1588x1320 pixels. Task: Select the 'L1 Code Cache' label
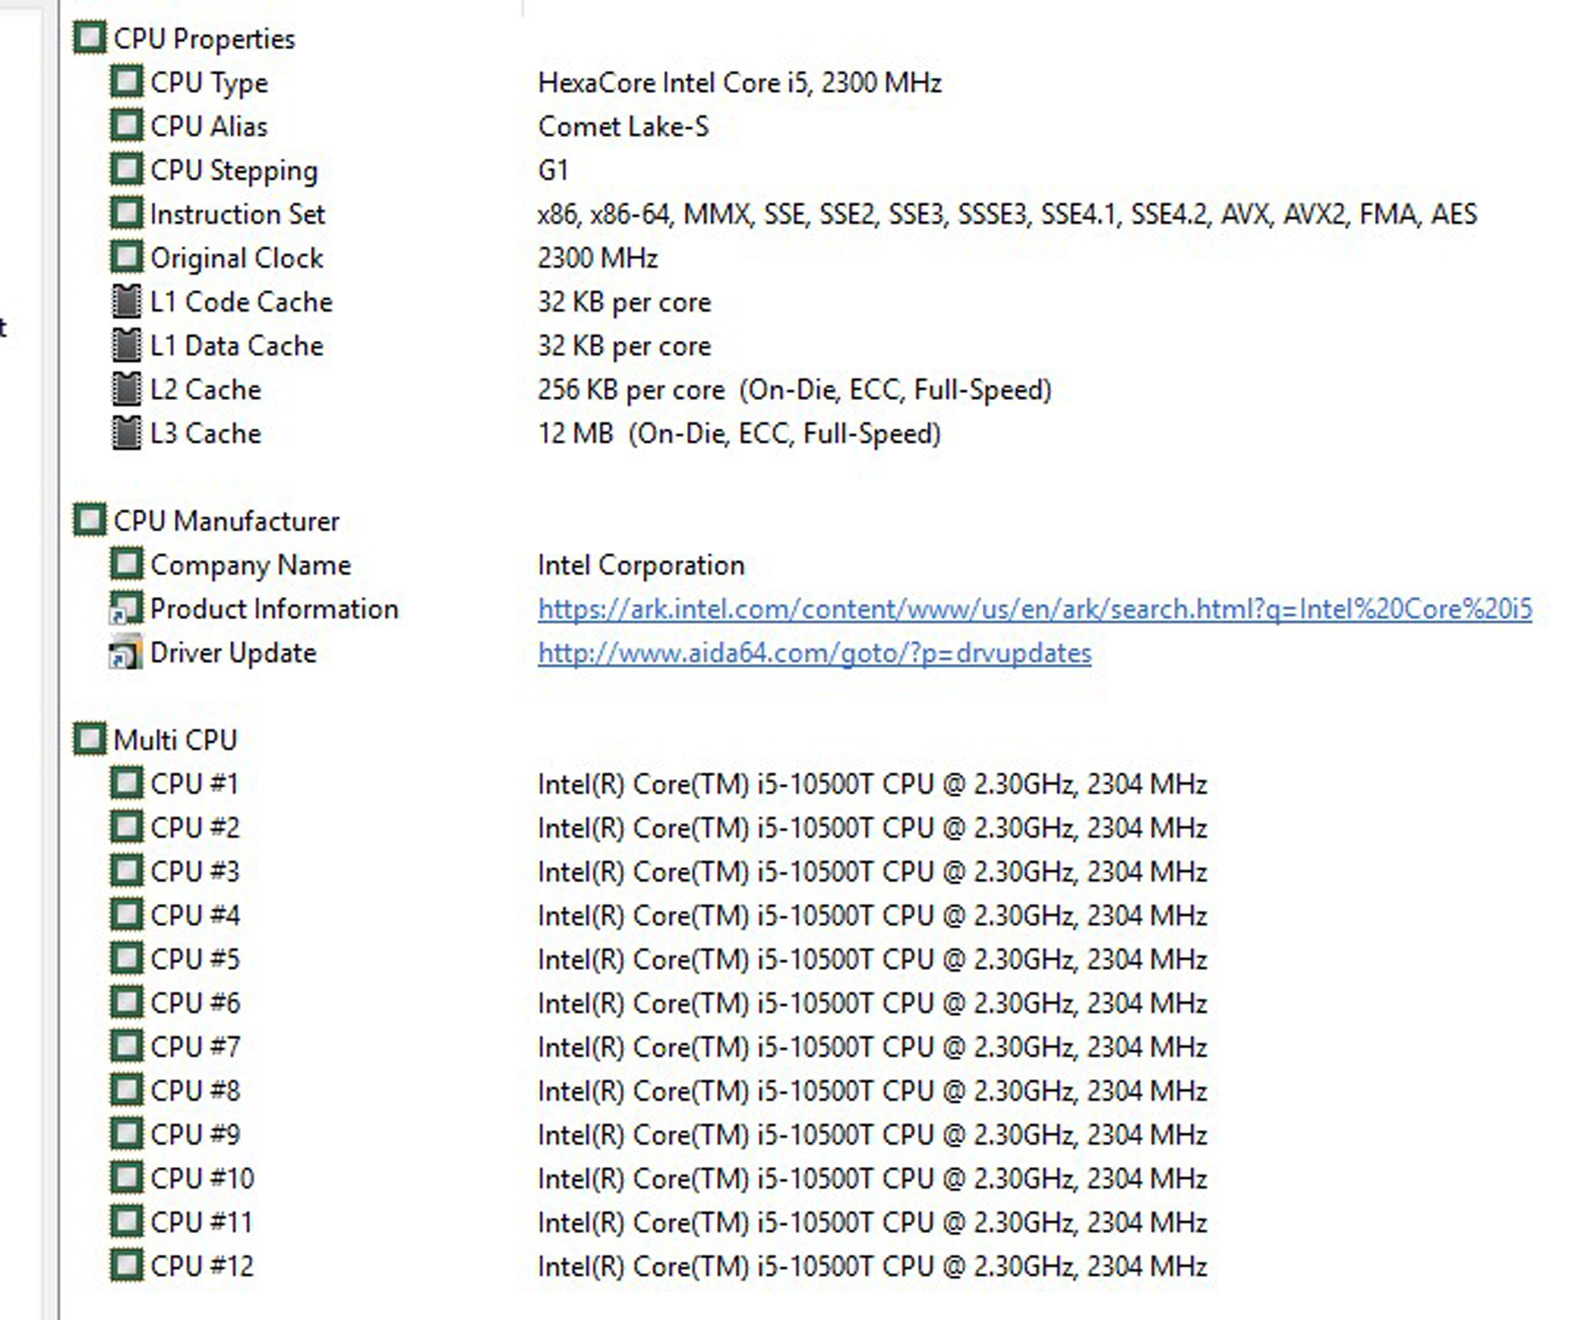(241, 302)
